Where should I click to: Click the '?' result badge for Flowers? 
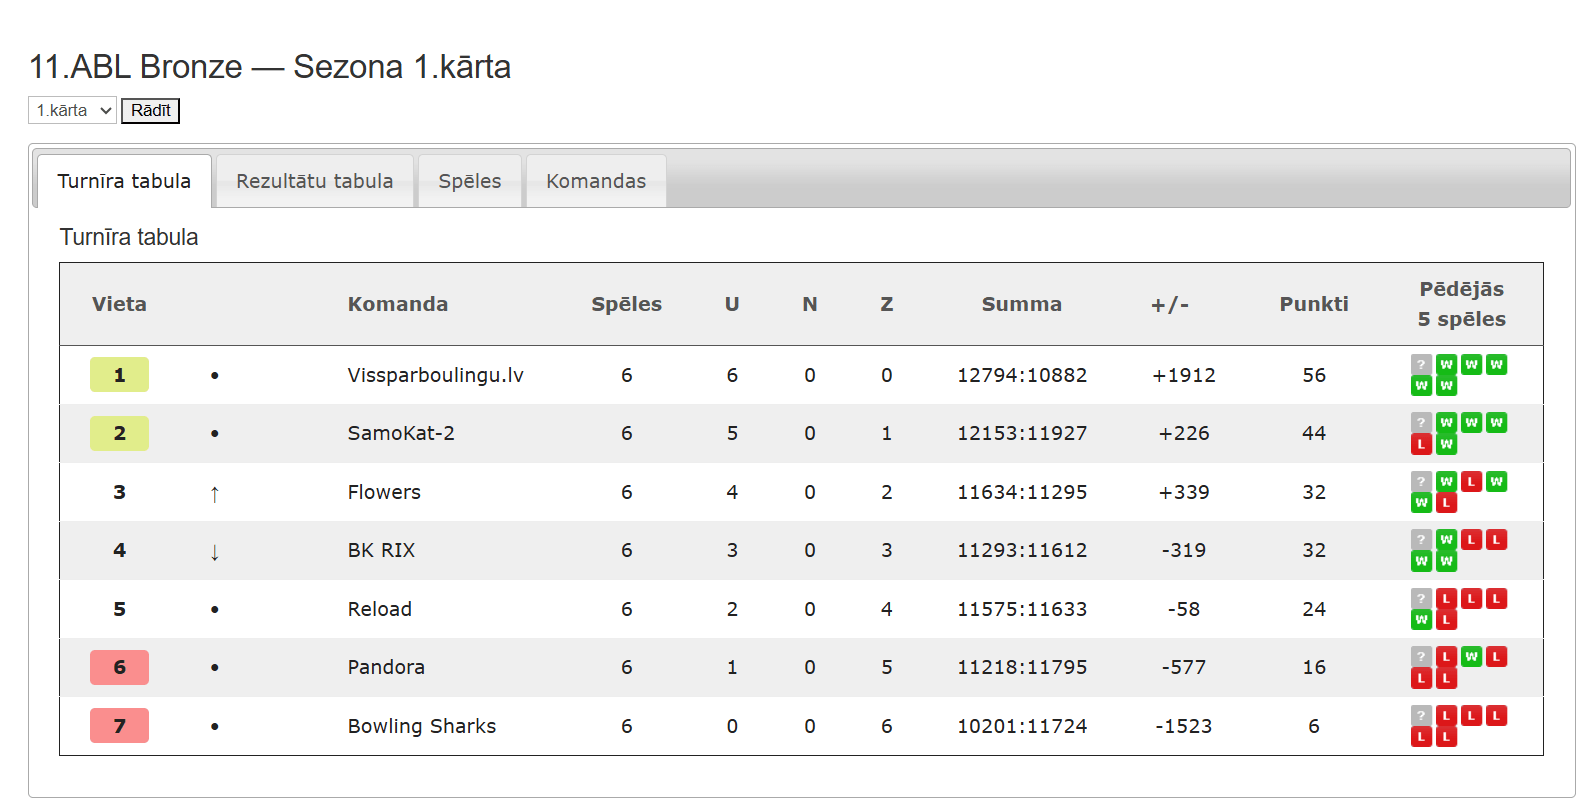point(1421,482)
